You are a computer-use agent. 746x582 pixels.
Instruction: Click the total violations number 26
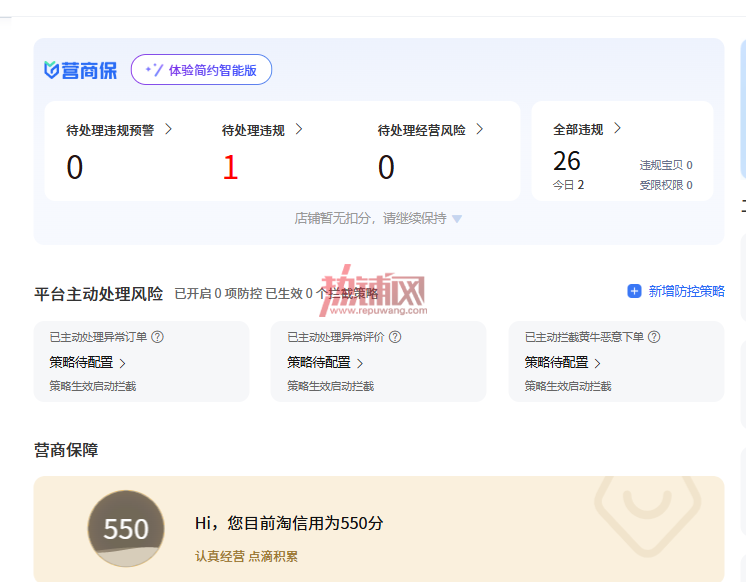[567, 161]
